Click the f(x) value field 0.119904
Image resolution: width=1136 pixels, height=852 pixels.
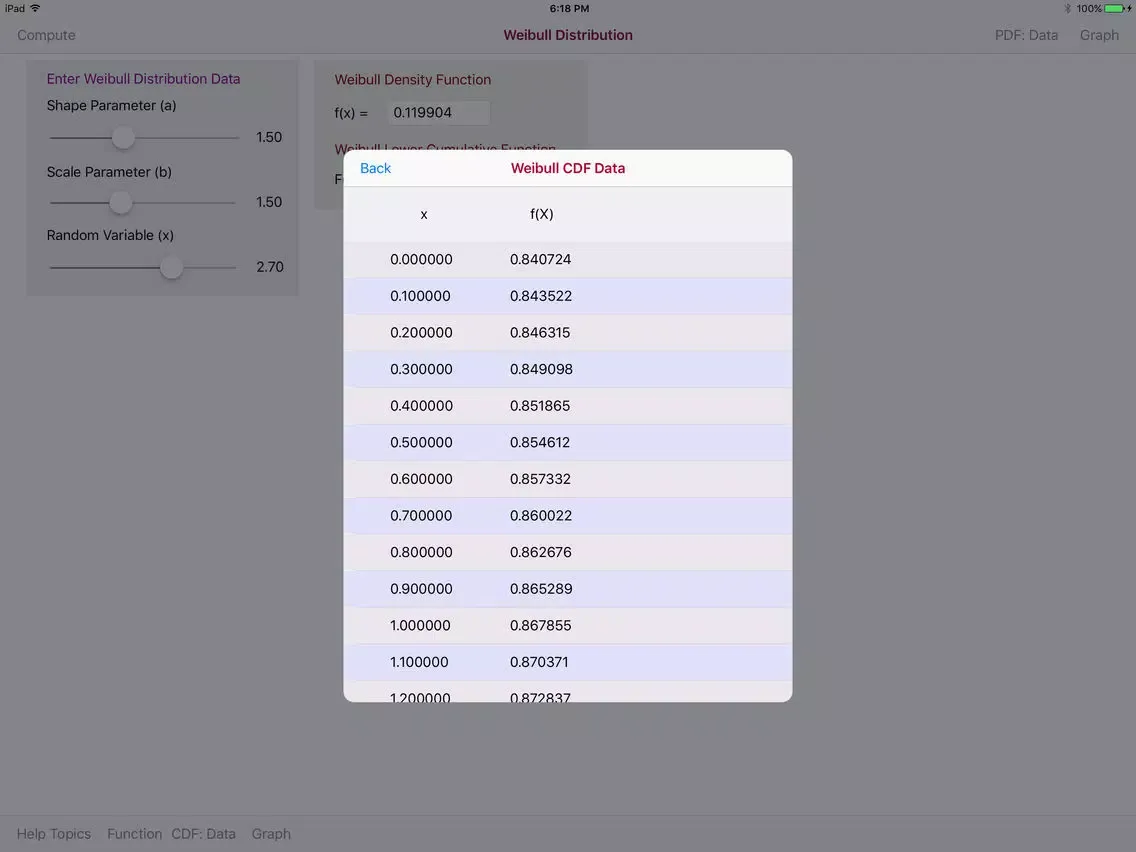click(438, 112)
